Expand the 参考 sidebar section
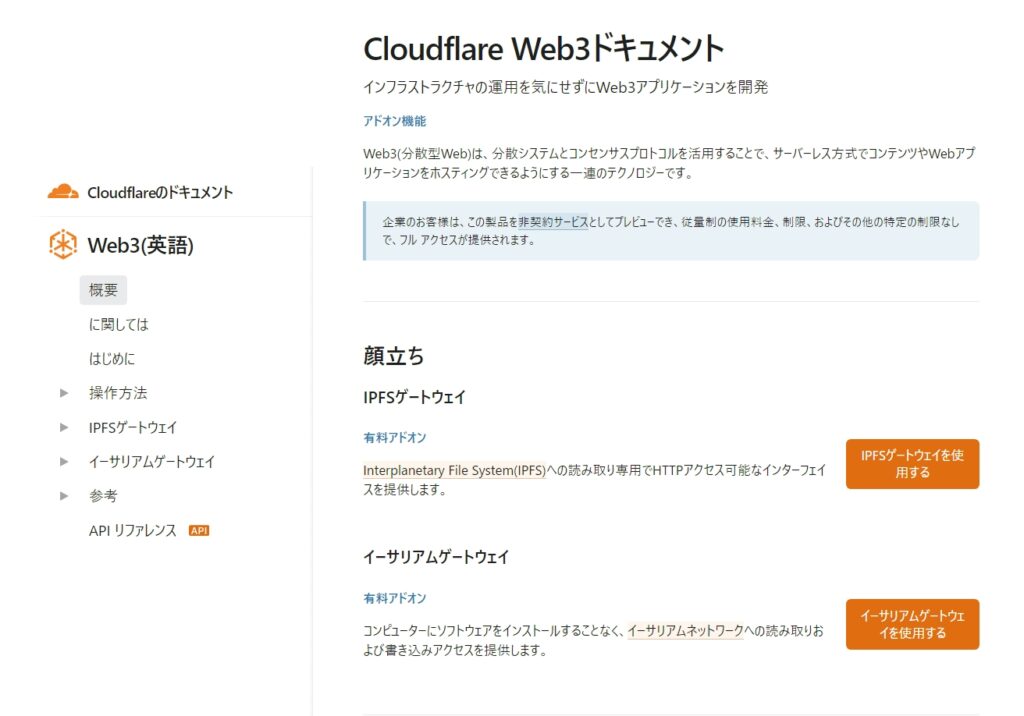Viewport: 1024px width, 716px height. coord(65,496)
